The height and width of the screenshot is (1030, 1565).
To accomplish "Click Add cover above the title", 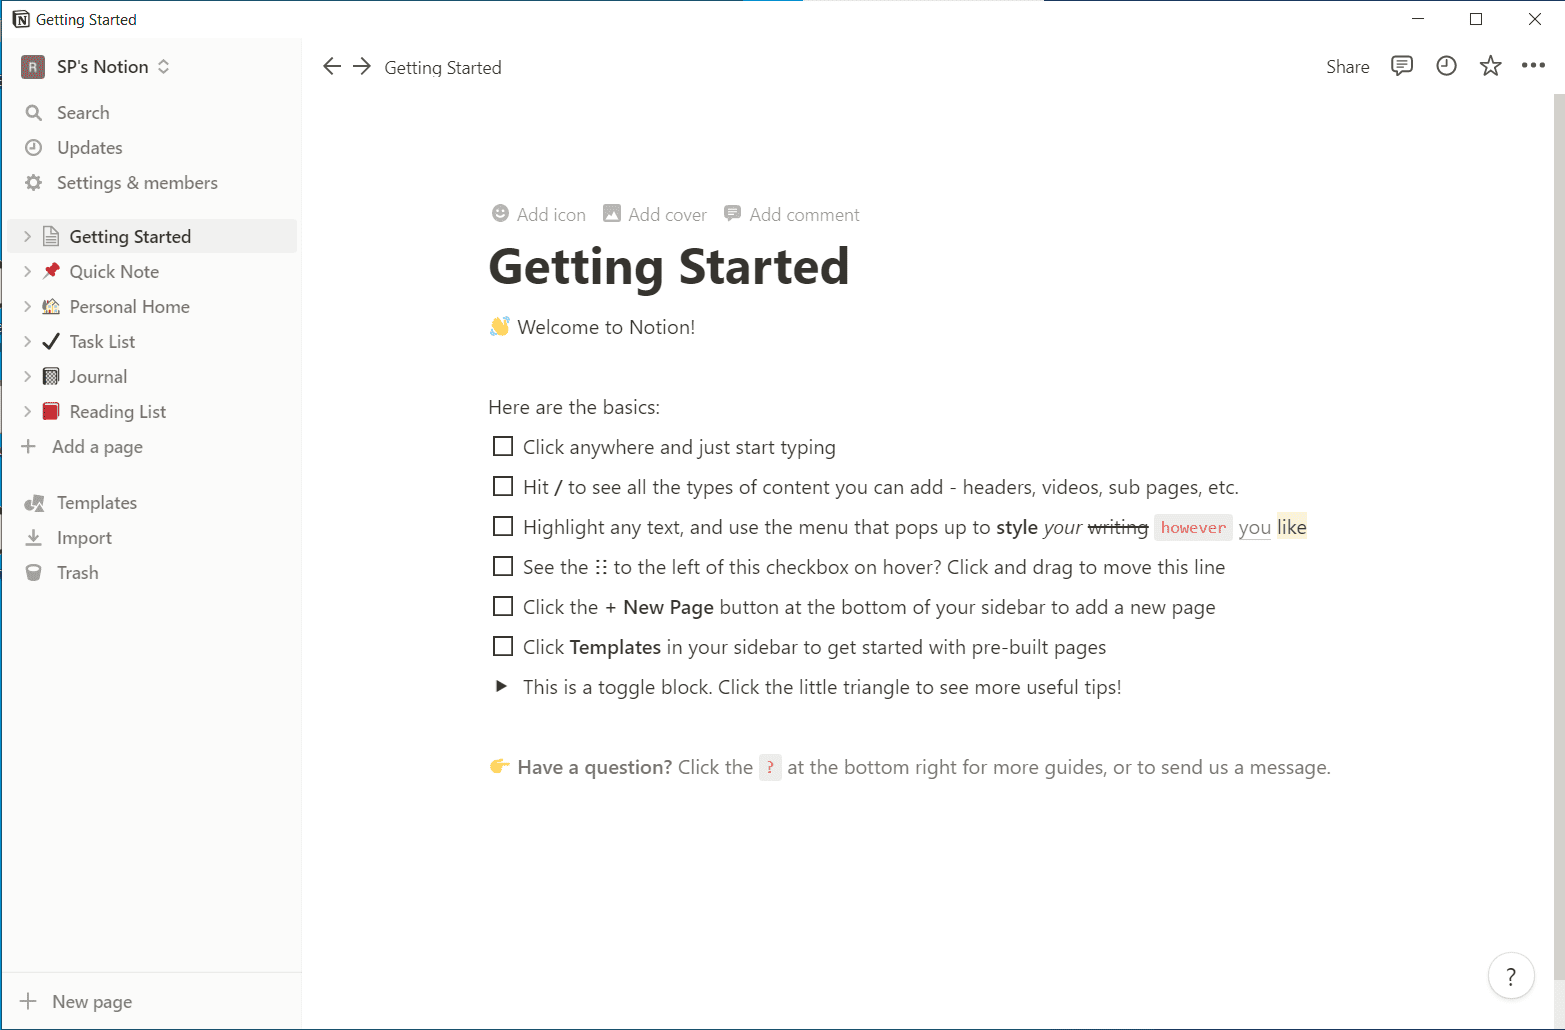I will point(655,214).
